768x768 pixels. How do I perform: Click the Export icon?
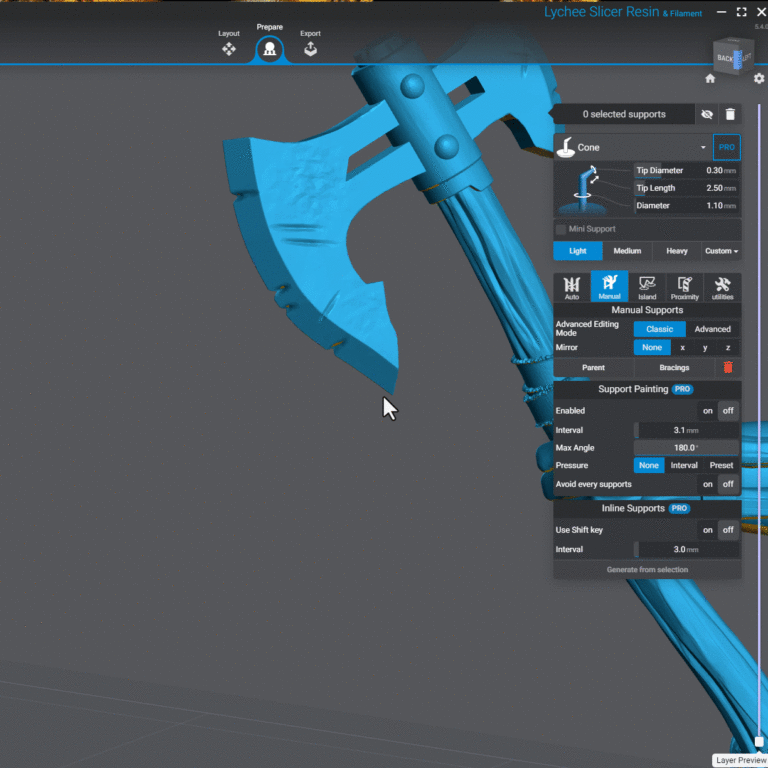[310, 47]
